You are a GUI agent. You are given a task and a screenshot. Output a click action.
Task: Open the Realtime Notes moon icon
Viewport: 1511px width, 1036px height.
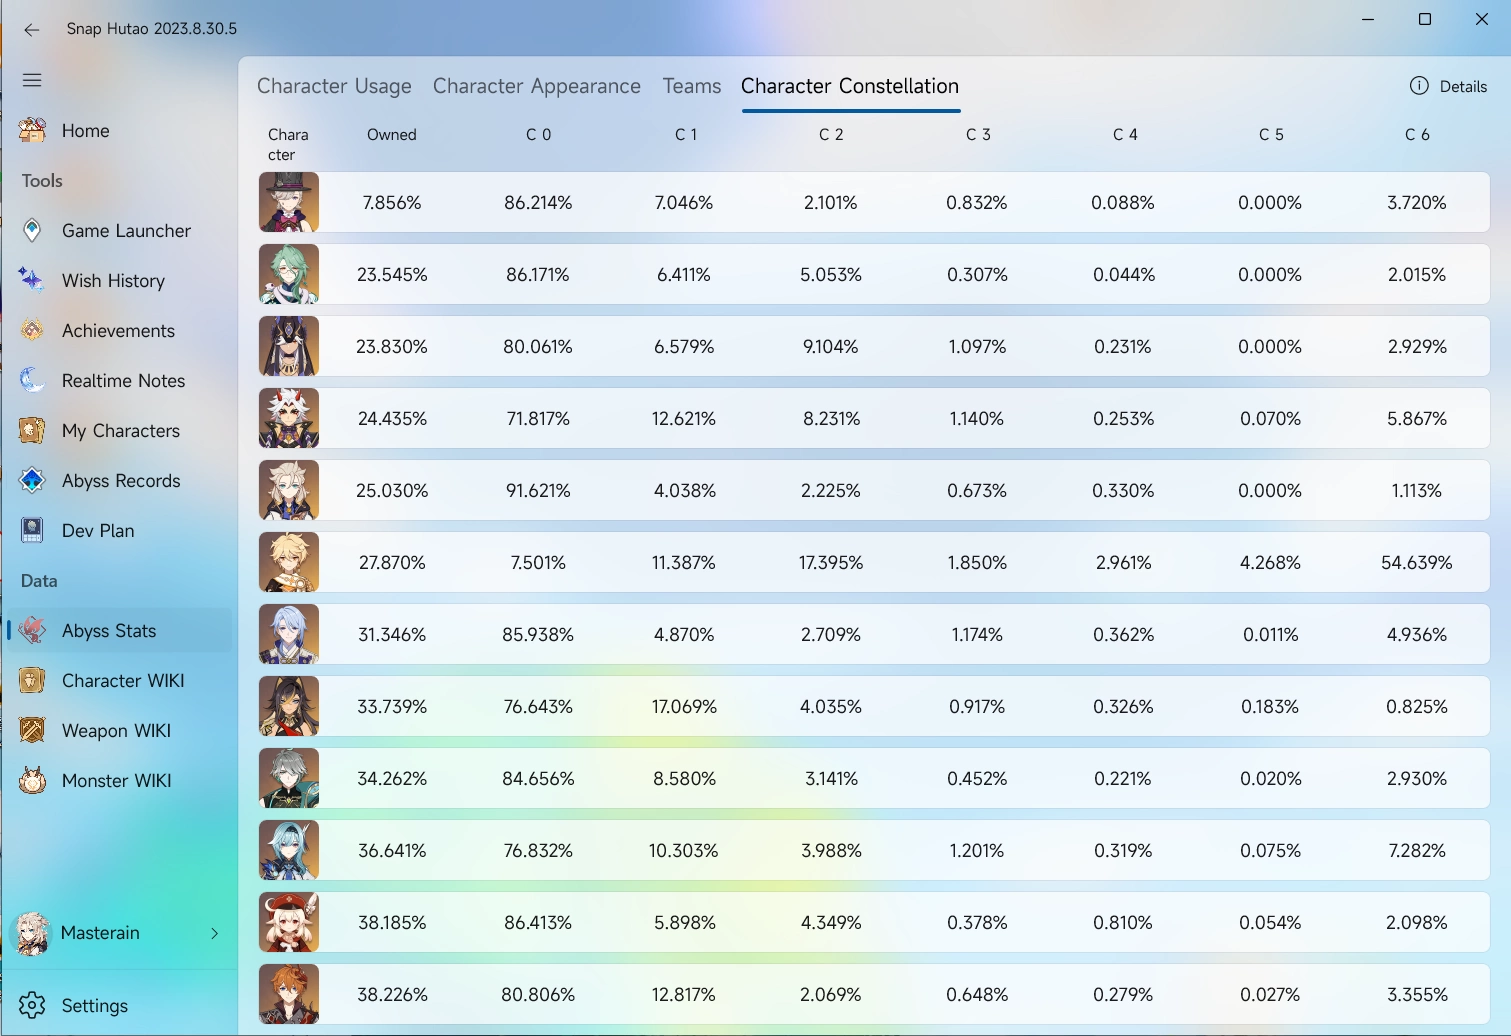click(x=32, y=380)
